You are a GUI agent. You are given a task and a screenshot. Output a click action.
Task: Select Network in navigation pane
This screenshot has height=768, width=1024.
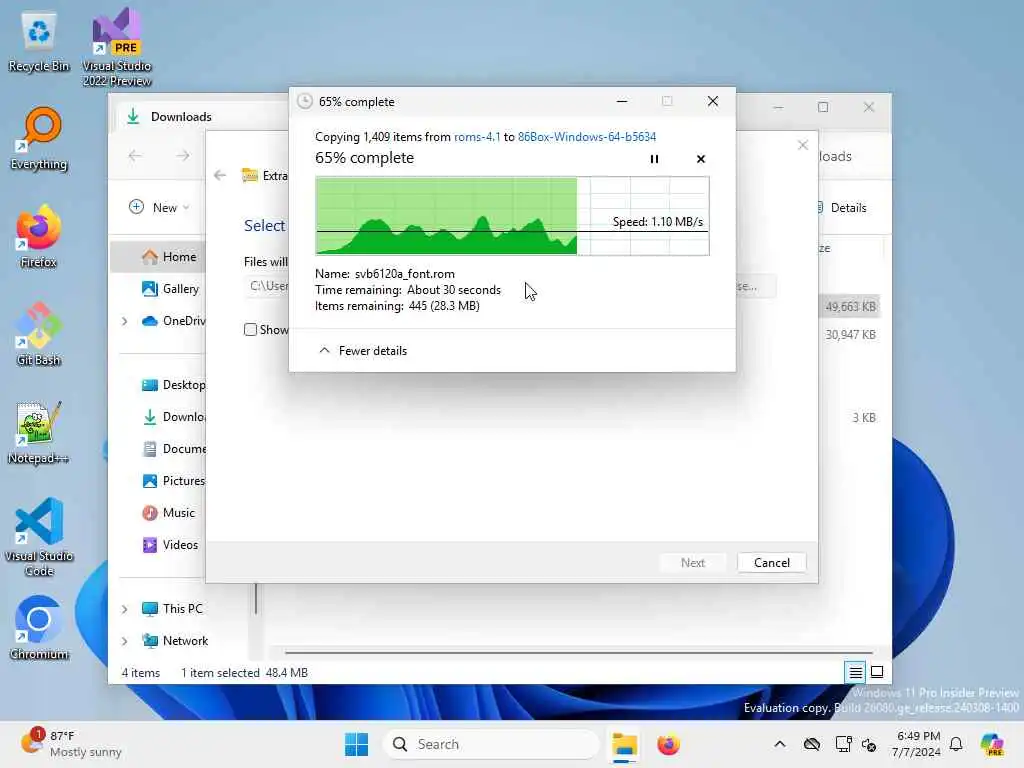tap(175, 641)
